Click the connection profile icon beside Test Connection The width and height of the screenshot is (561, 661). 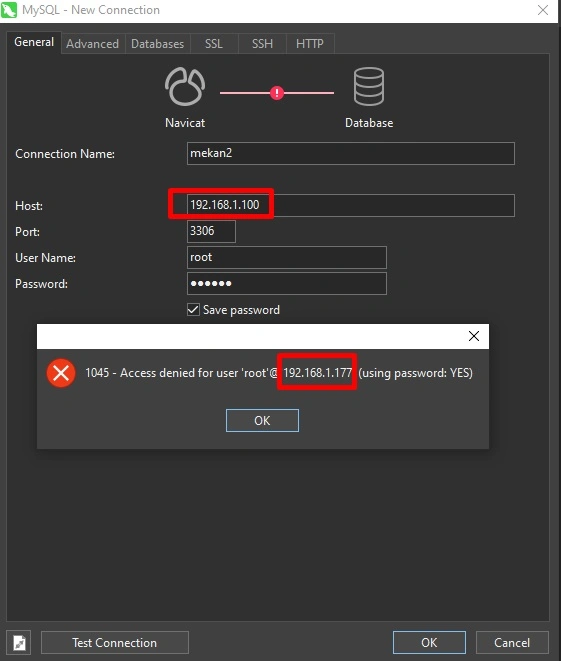[x=19, y=643]
